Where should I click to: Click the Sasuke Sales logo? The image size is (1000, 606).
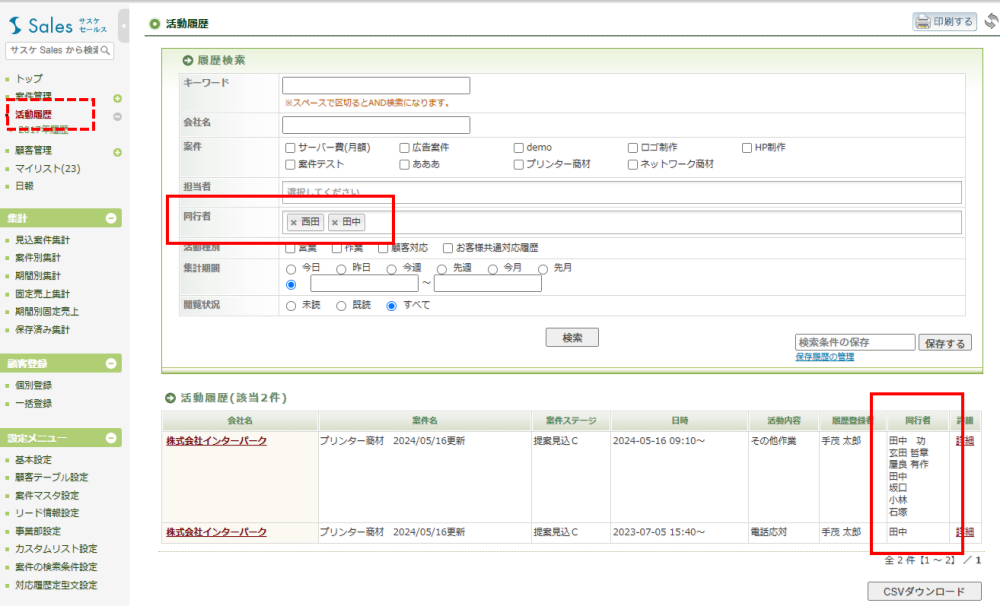[x=55, y=26]
